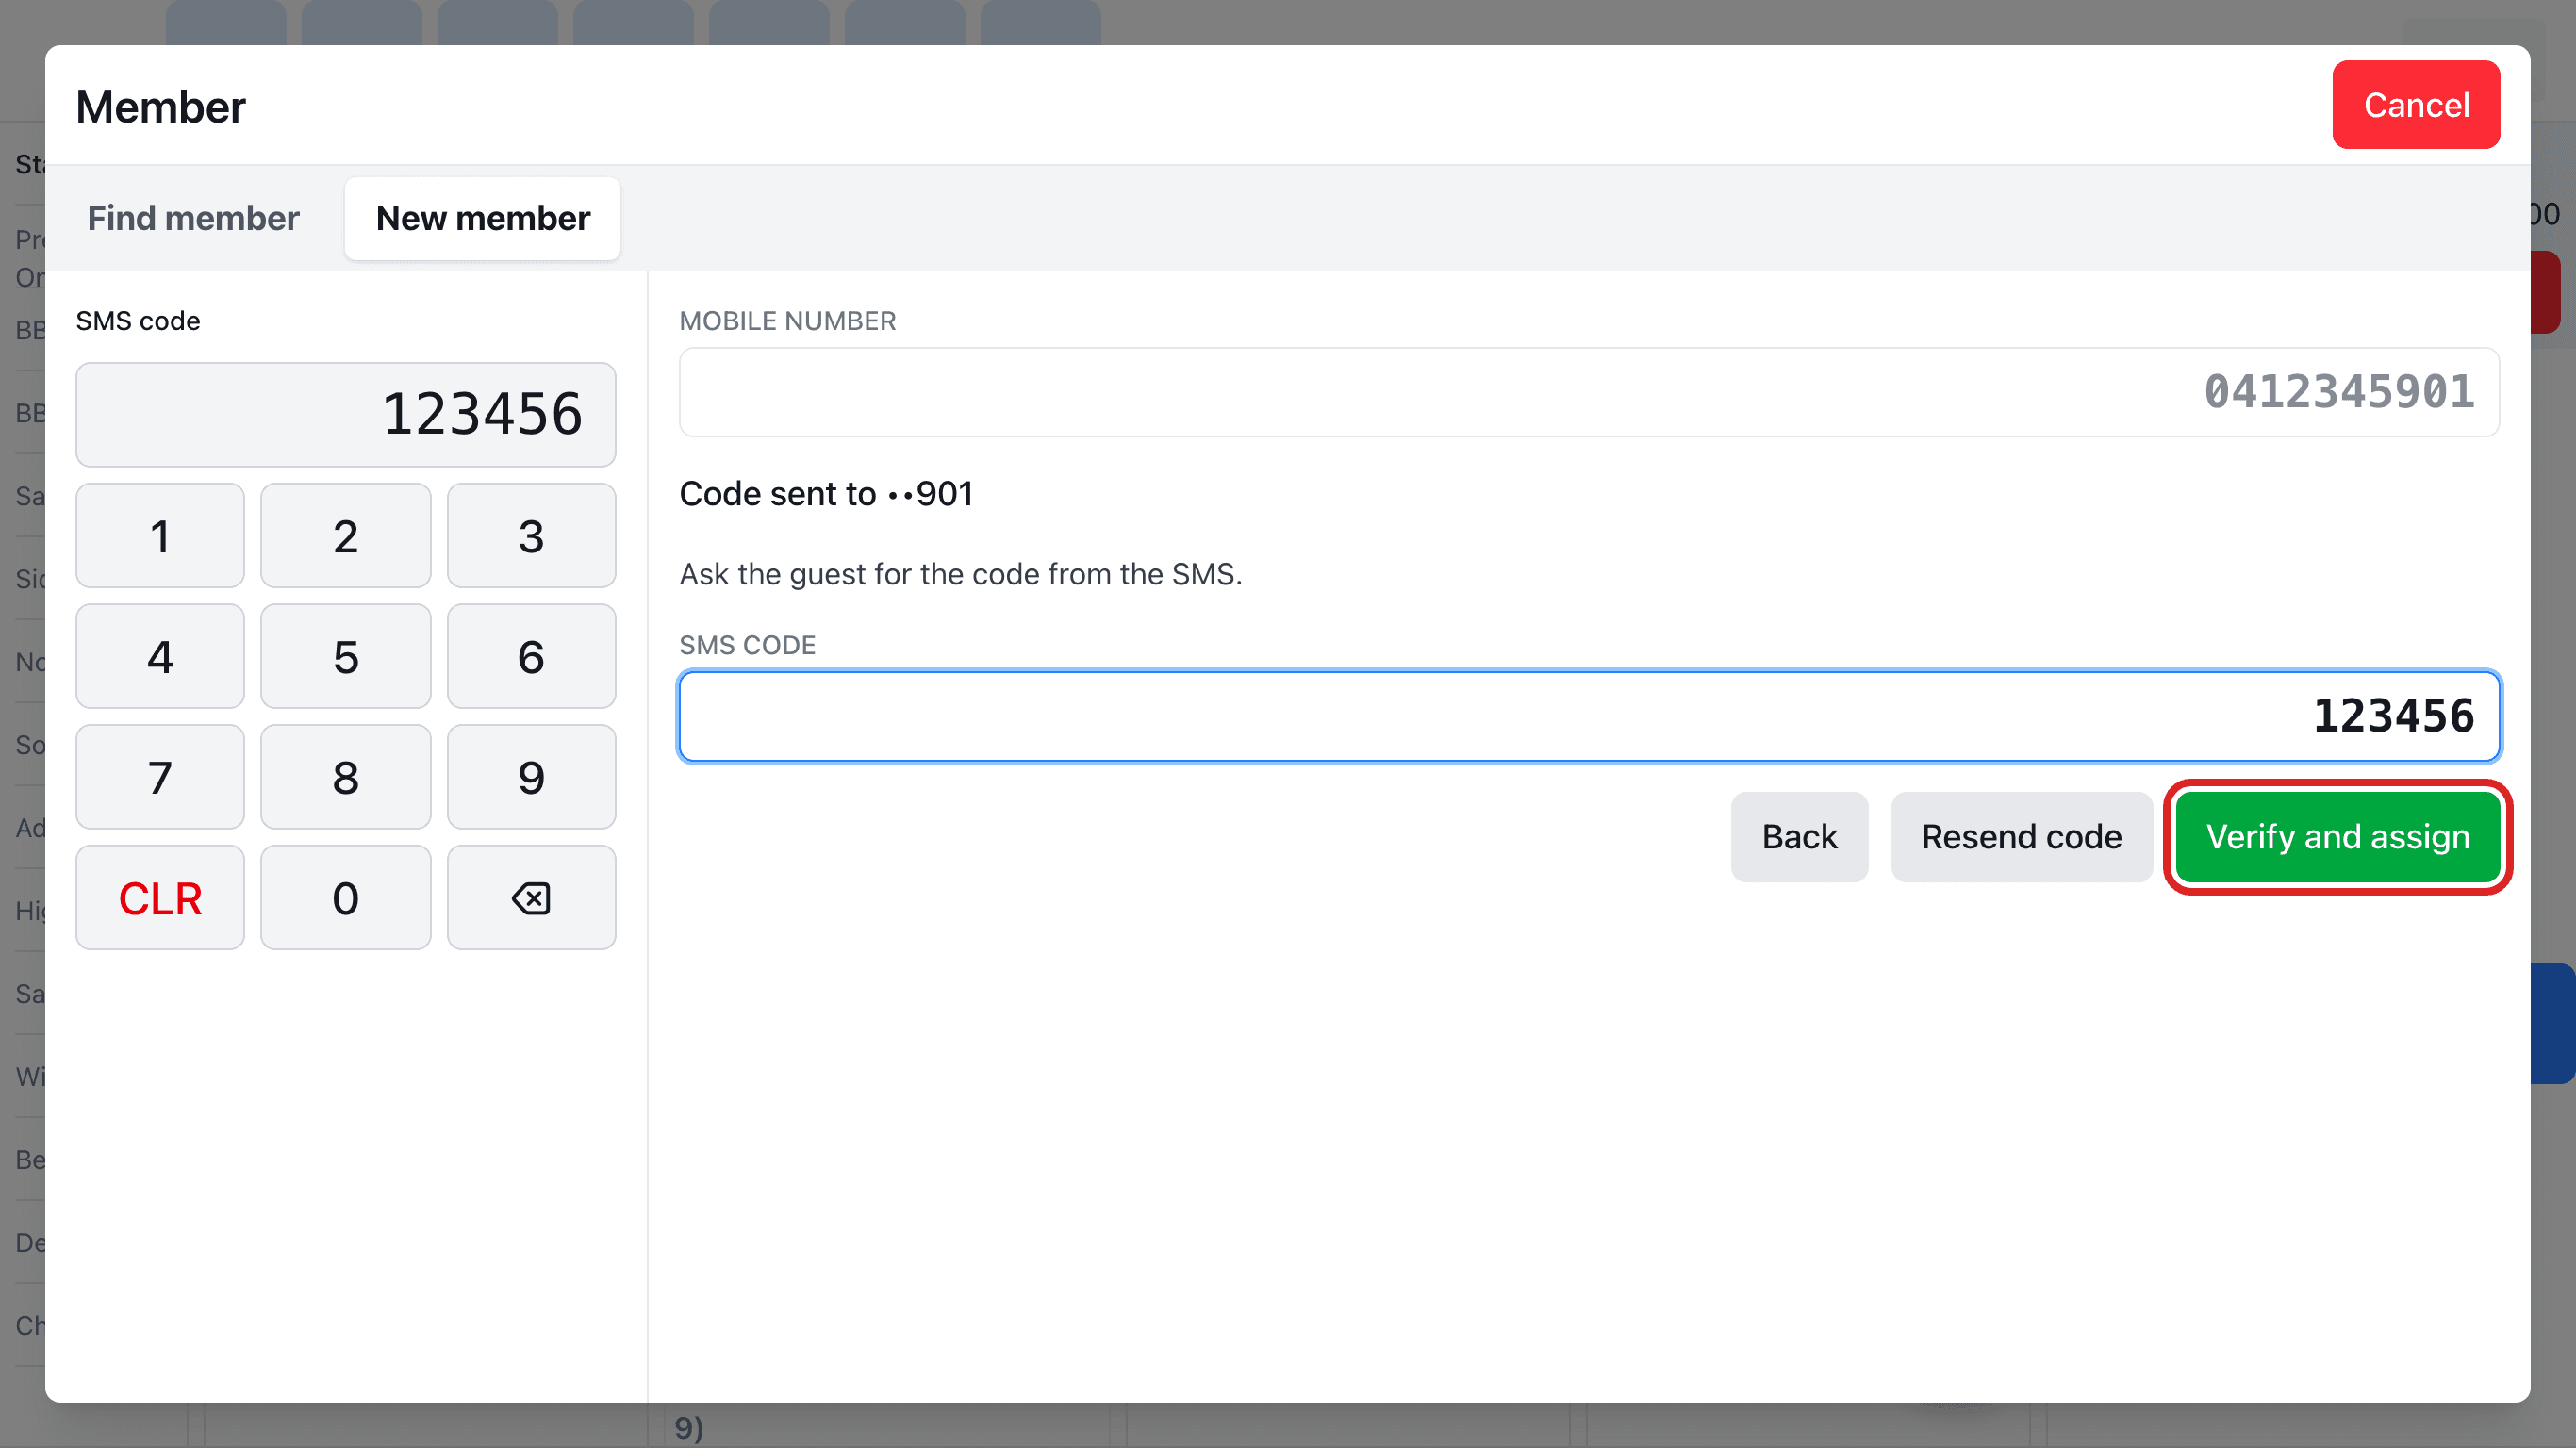Image resolution: width=2576 pixels, height=1448 pixels.
Task: Click the 'Code sent to ••901' text
Action: tap(826, 493)
